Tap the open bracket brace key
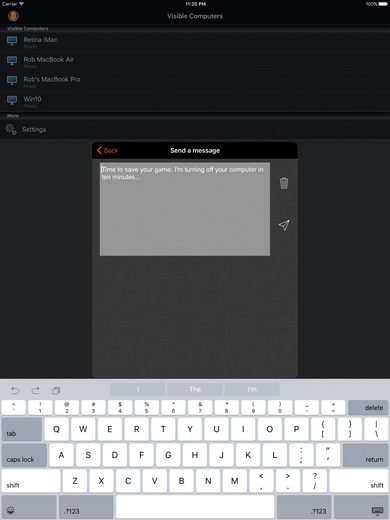This screenshot has width=390, height=520. click(x=323, y=429)
